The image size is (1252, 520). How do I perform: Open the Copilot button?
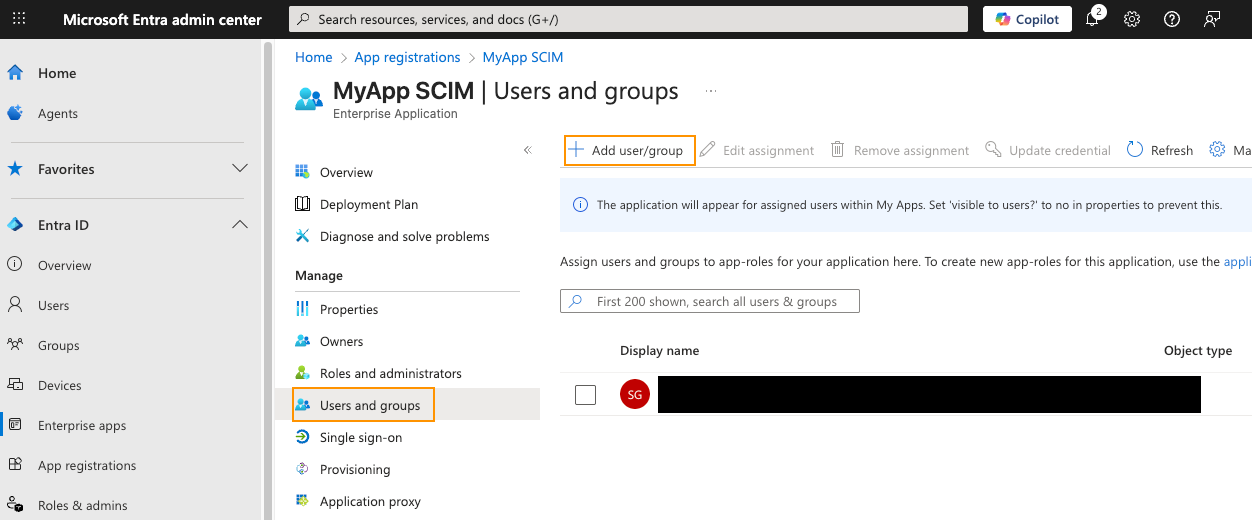tap(1027, 19)
